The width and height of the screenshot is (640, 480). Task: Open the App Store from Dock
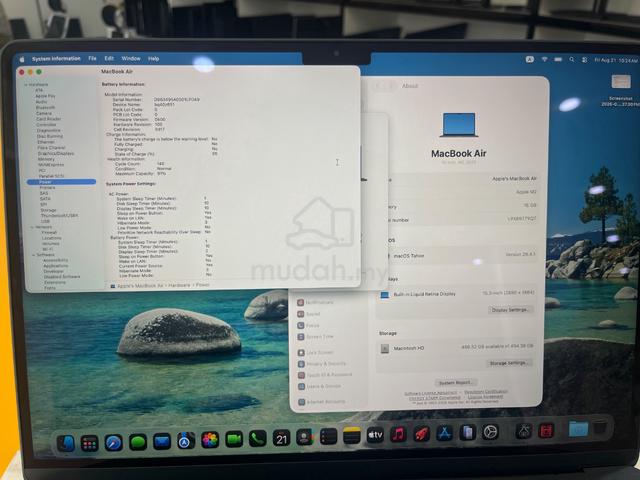pos(444,433)
